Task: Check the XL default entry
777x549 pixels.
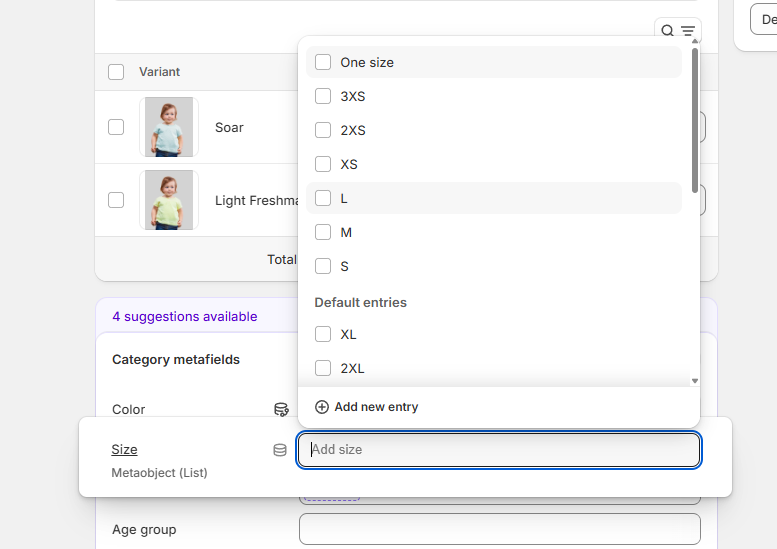Action: pos(323,334)
